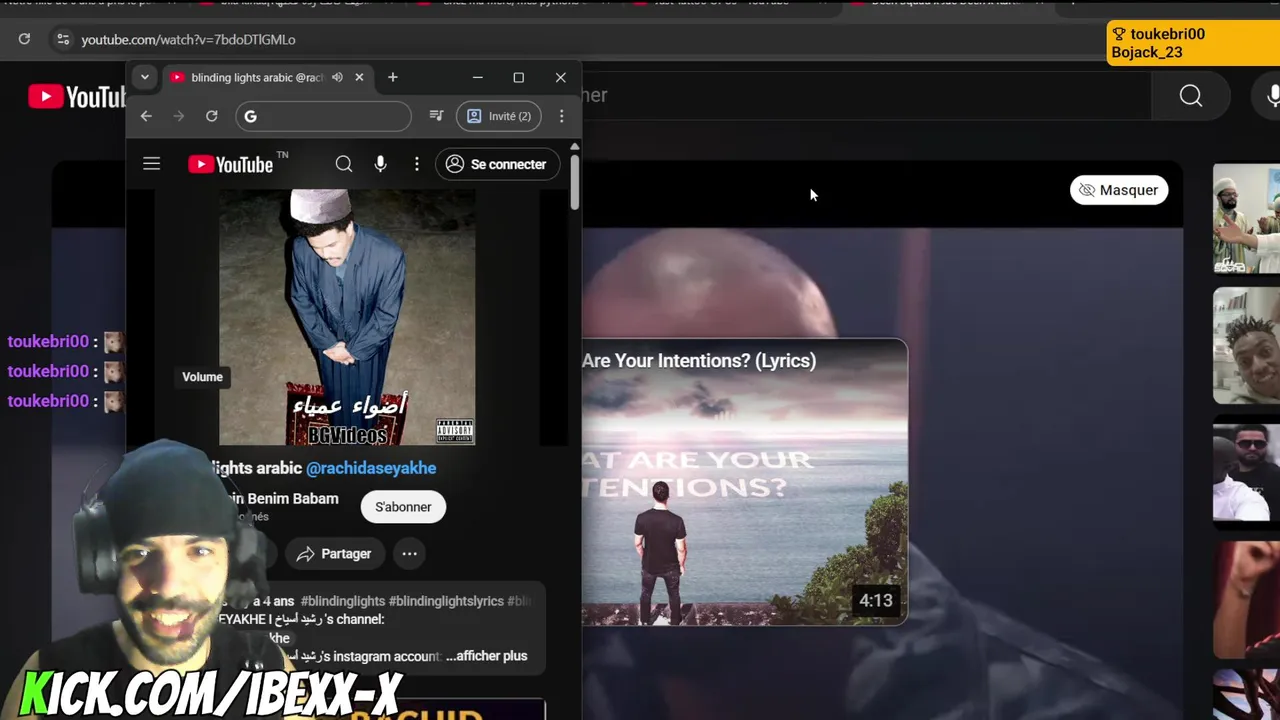The width and height of the screenshot is (1280, 720).
Task: Click Se connecter sign-in button
Action: [497, 164]
